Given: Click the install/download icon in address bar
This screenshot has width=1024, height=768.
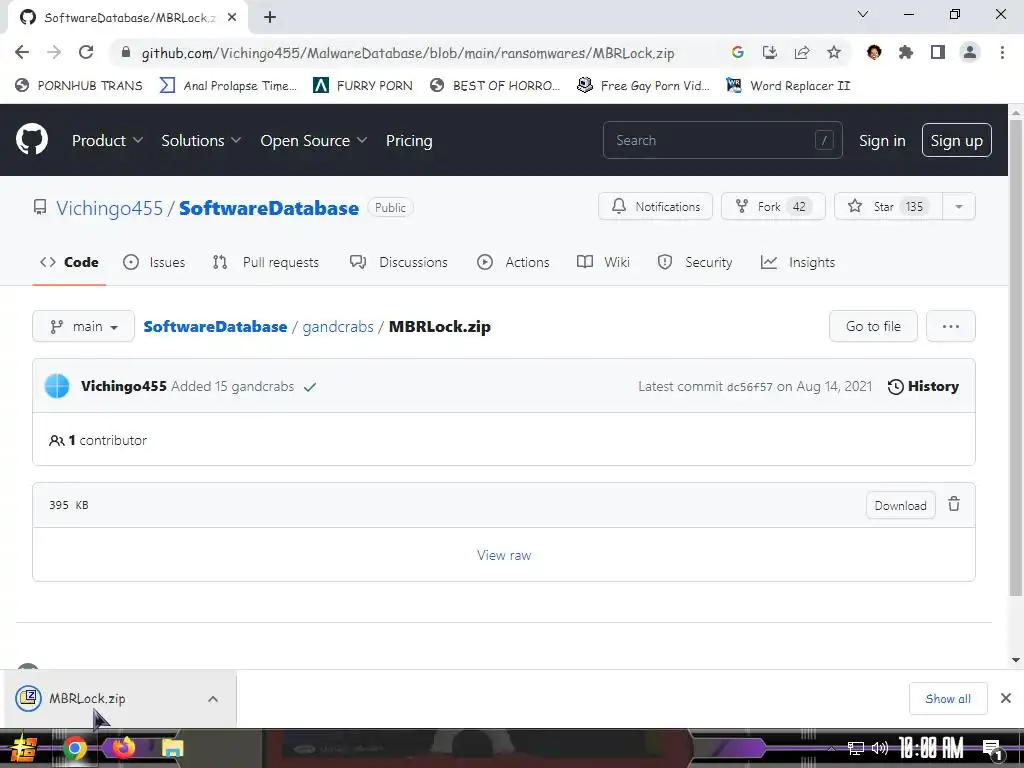Looking at the screenshot, I should point(770,52).
